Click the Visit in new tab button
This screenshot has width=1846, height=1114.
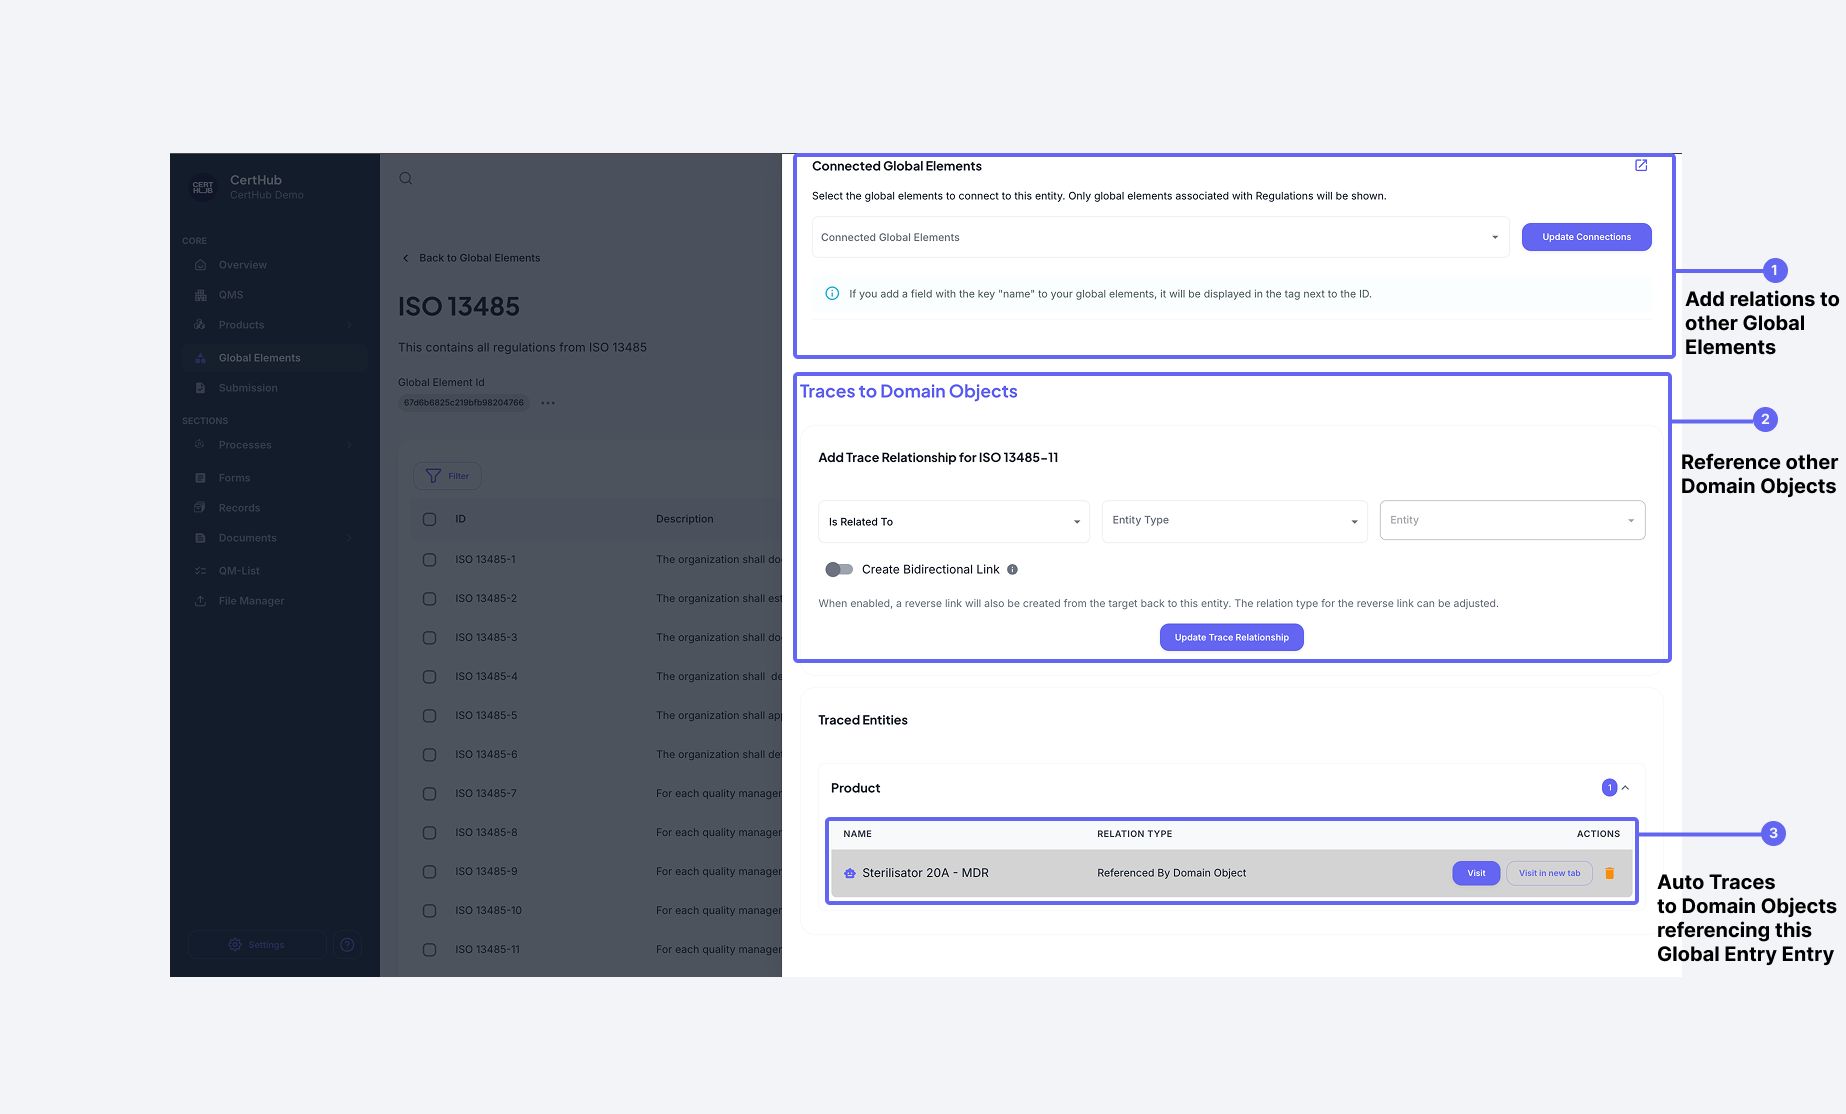tap(1549, 873)
